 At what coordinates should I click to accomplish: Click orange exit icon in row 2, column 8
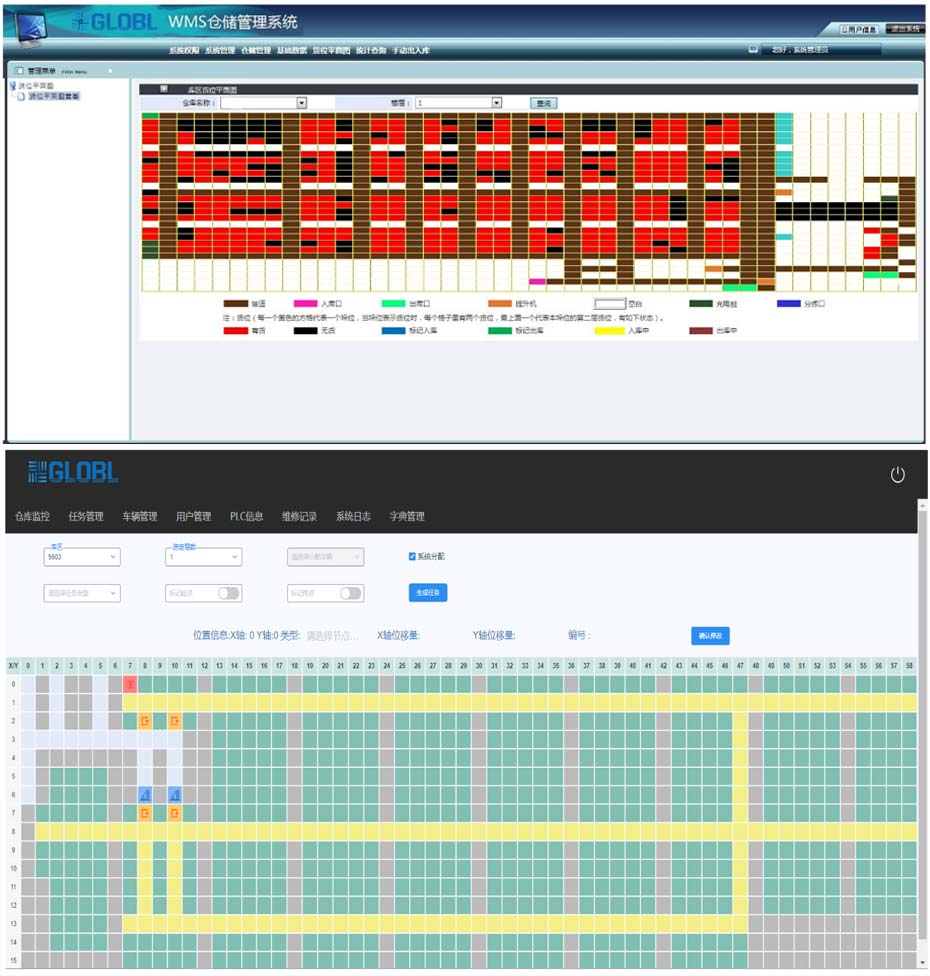pos(145,721)
